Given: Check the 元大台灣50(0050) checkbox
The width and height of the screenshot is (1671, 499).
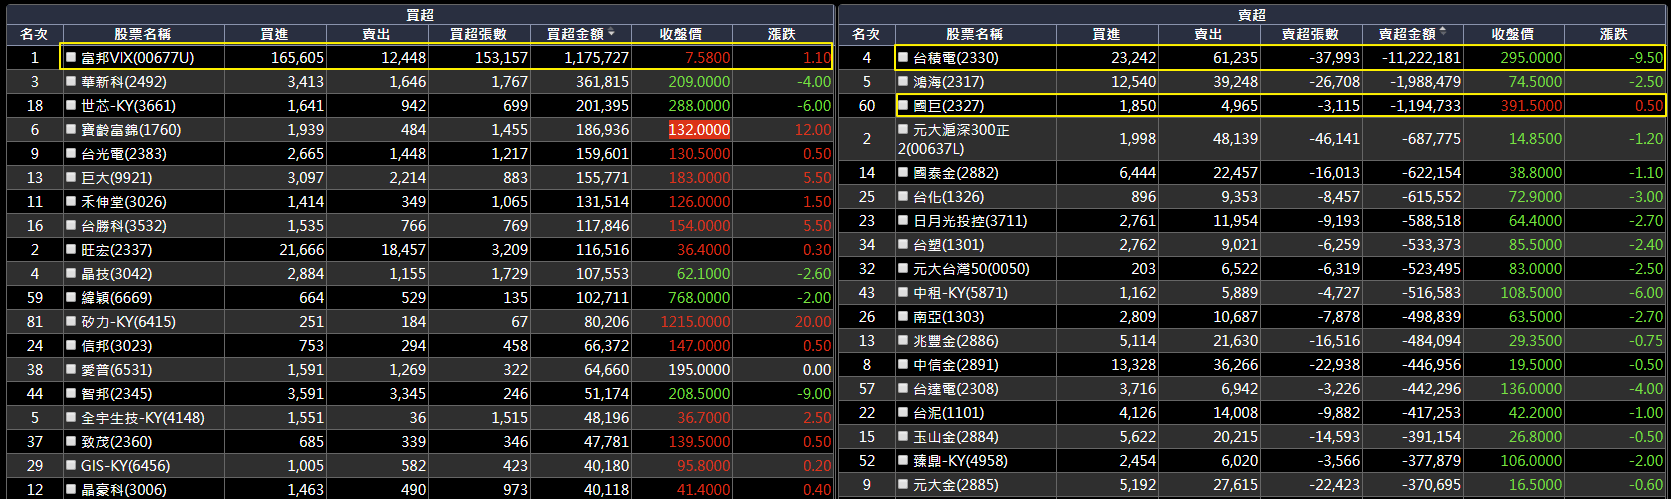Looking at the screenshot, I should click(903, 268).
